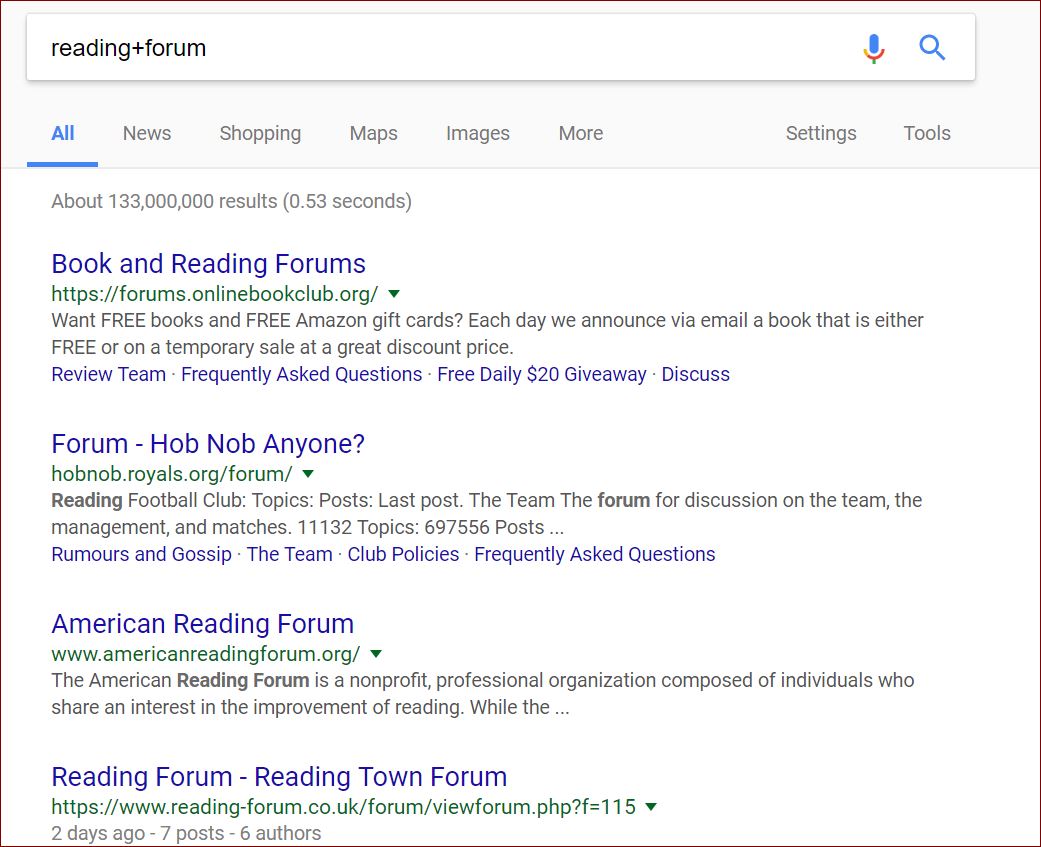Switch to the News tab
Image resolution: width=1041 pixels, height=847 pixels.
point(146,133)
